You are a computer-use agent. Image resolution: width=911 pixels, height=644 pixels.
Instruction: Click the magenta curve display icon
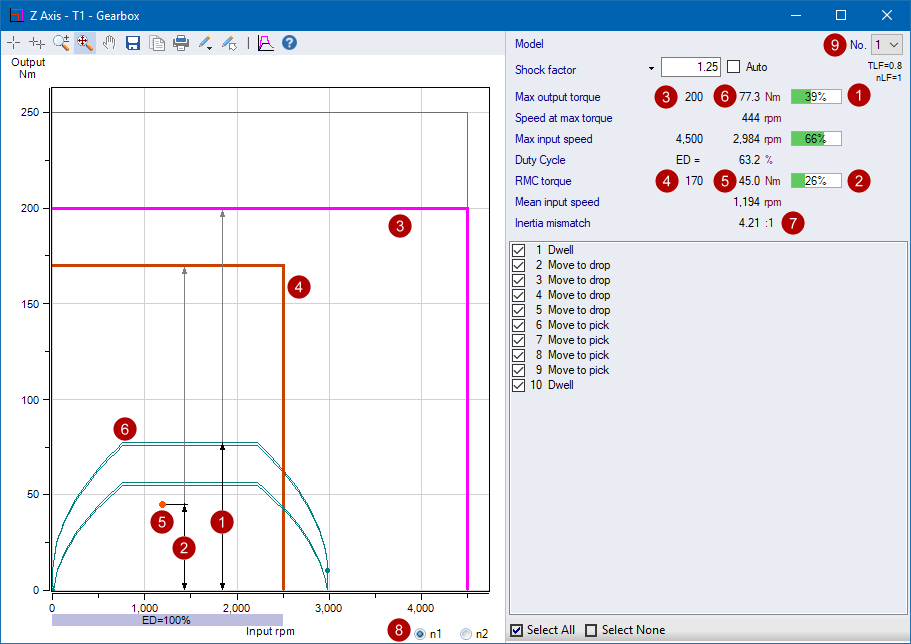tap(264, 42)
